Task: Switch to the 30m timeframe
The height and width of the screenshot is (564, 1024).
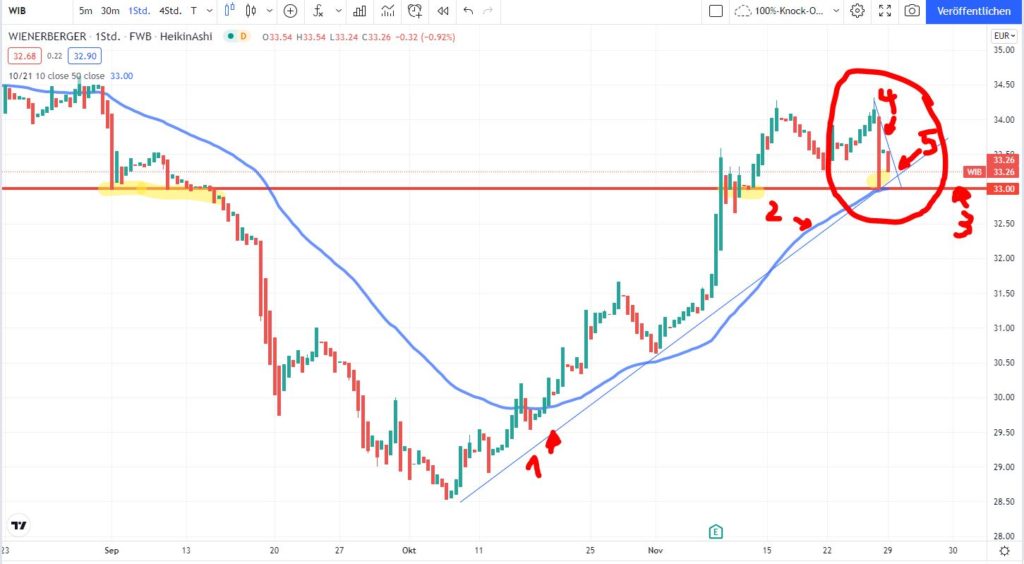Action: 110,11
